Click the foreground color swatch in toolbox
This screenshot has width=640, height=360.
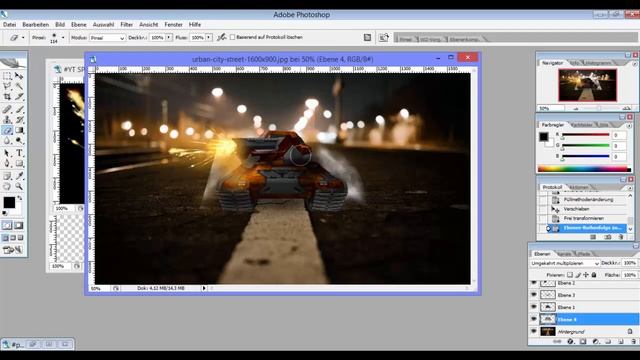pyautogui.click(x=9, y=202)
